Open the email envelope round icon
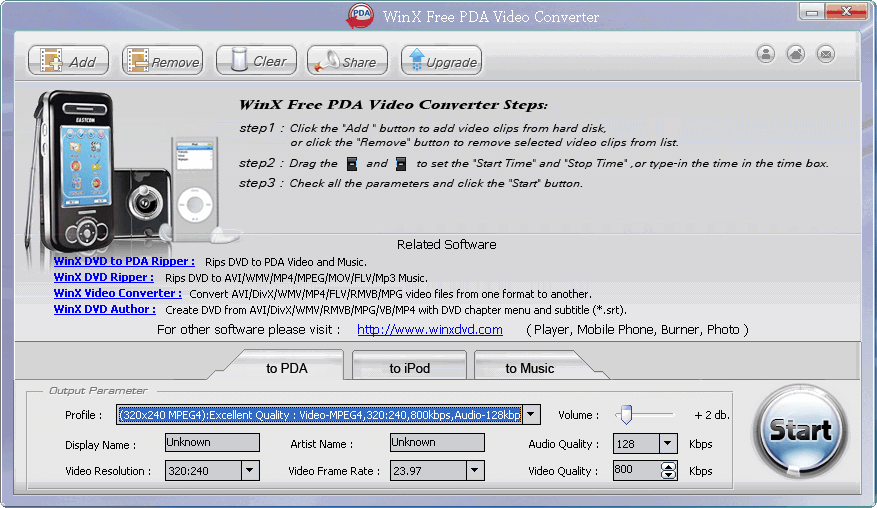Screen dimensions: 877x508 click(826, 54)
